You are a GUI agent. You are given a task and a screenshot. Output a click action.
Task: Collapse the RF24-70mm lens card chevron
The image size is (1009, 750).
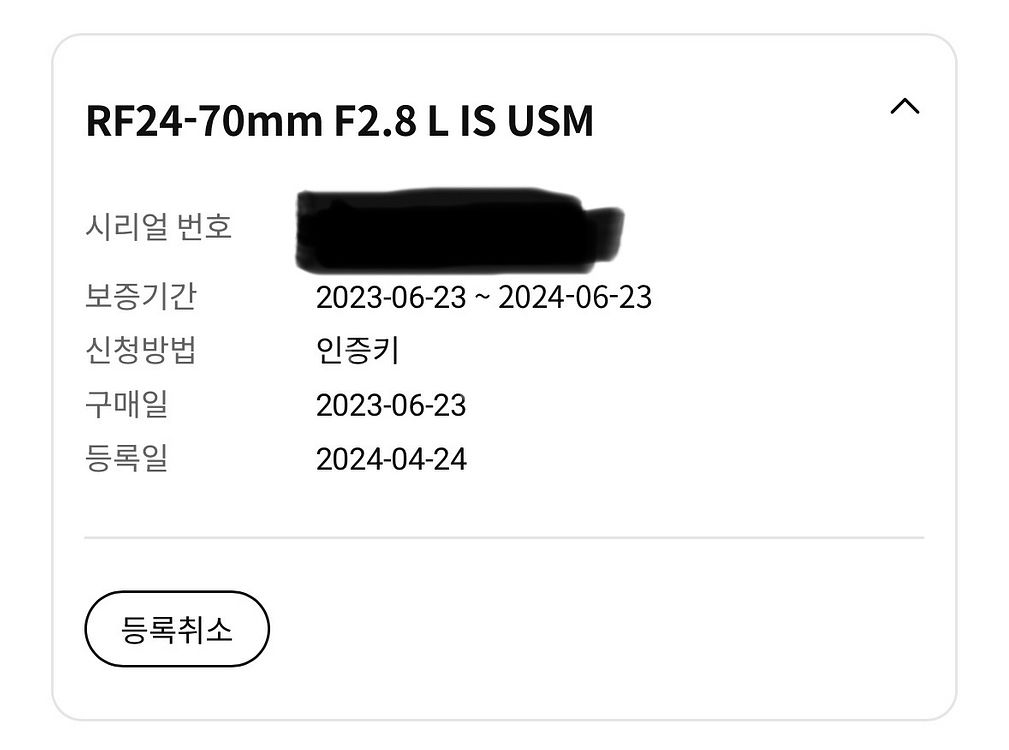coord(904,107)
